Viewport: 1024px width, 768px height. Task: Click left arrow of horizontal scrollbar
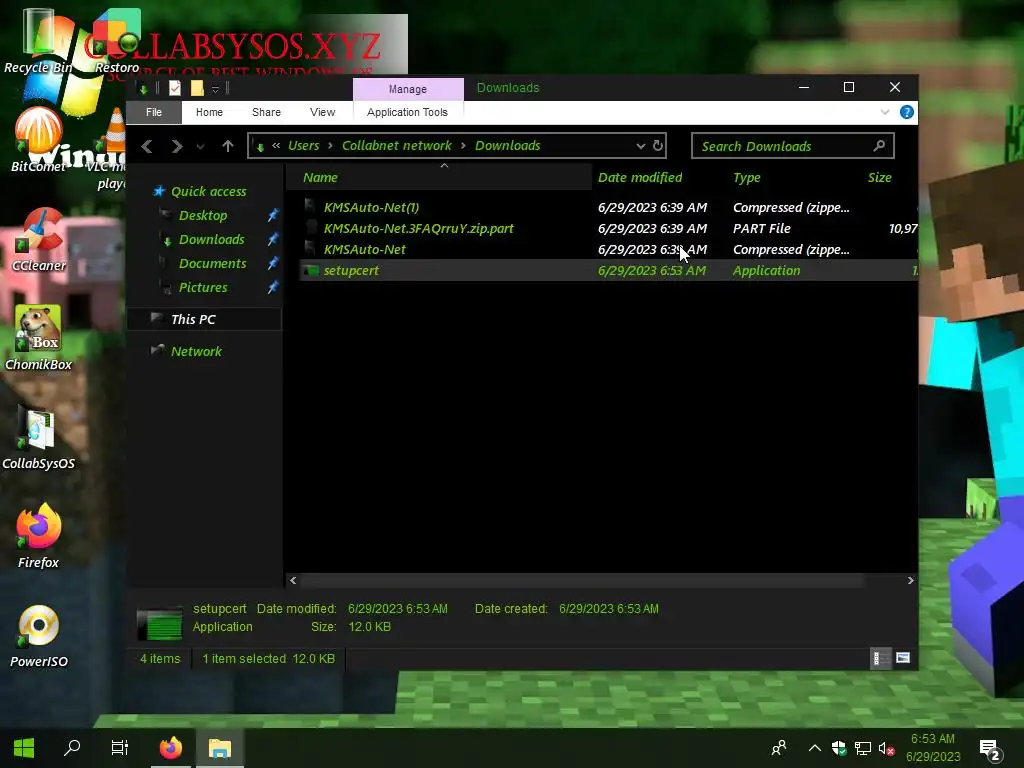coord(293,581)
